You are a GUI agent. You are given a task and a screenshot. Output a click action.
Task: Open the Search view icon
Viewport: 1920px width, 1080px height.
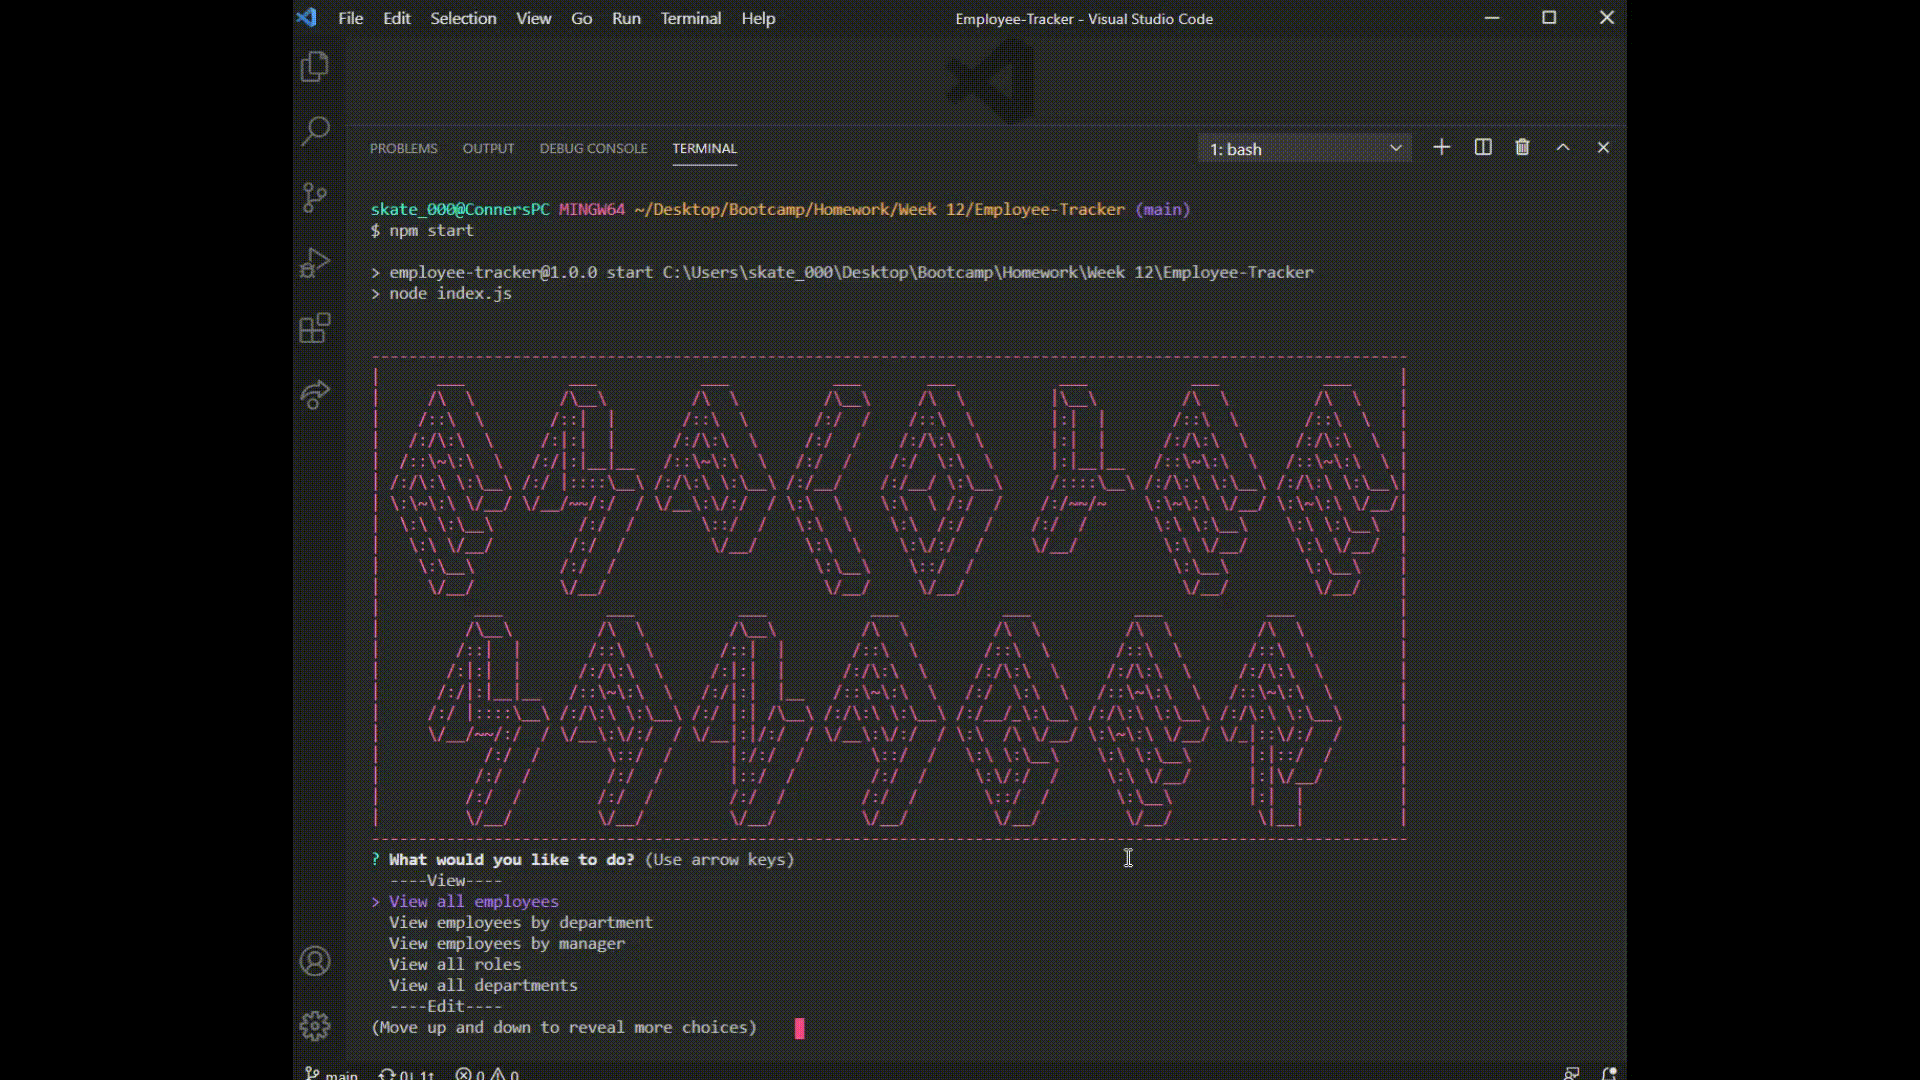tap(315, 131)
